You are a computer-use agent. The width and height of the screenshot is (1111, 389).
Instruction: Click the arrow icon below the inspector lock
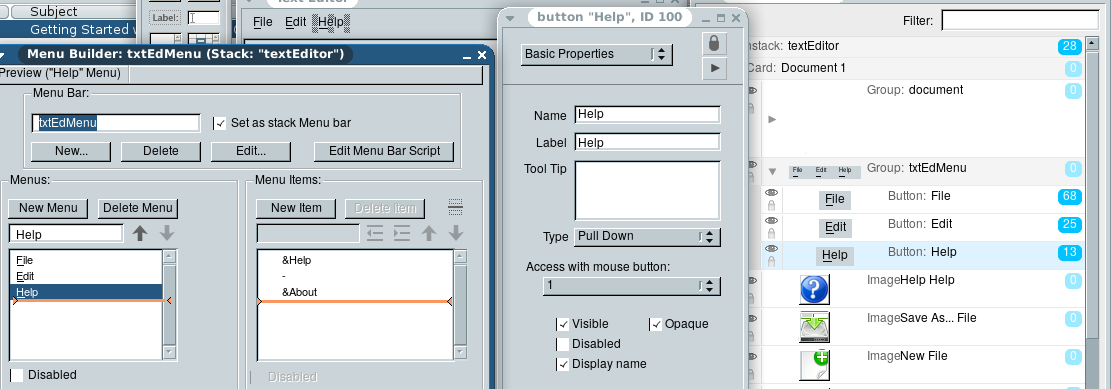click(x=714, y=68)
